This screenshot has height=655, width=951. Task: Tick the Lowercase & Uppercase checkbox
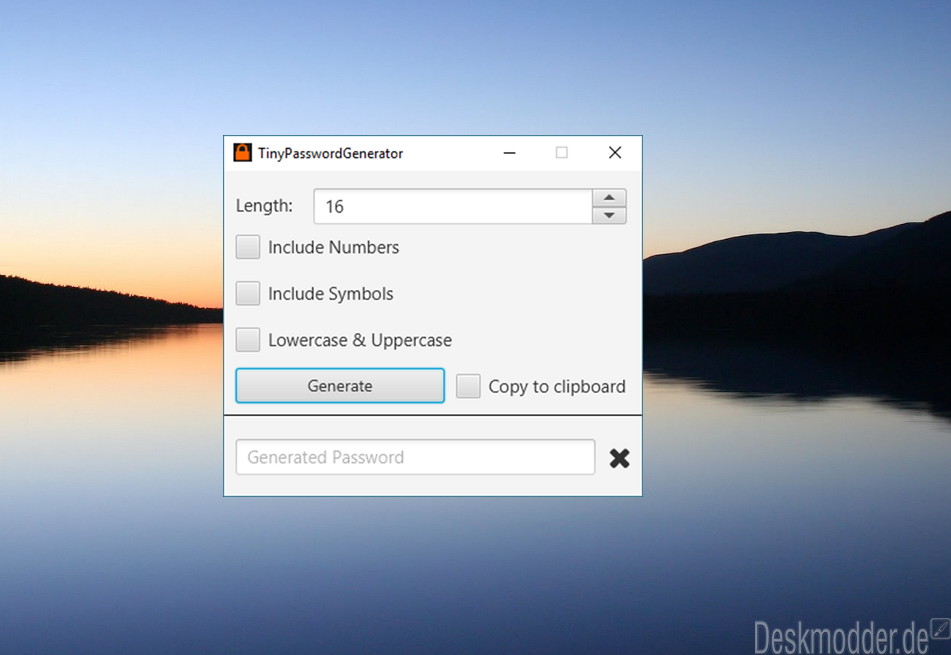coord(248,340)
